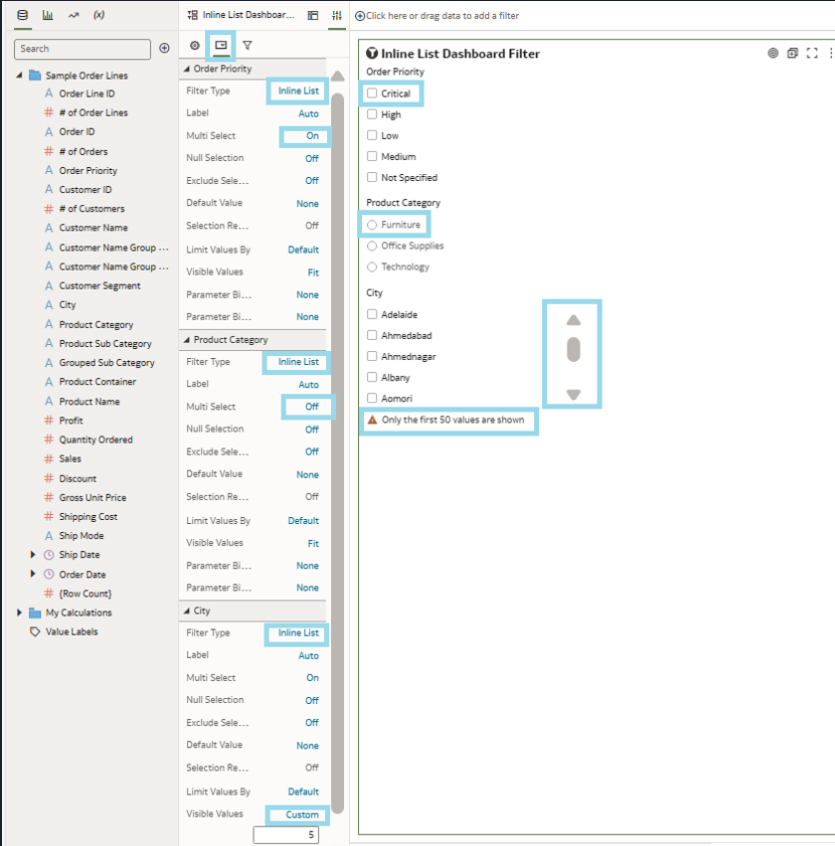Viewport: 835px width, 846px height.
Task: Click the City list scroll down arrow
Action: tap(573, 394)
